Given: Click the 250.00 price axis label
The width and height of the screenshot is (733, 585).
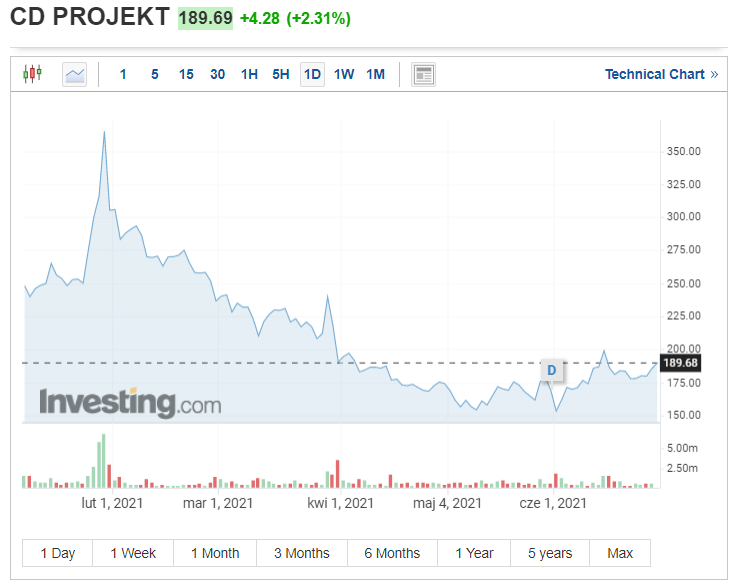Looking at the screenshot, I should (683, 283).
